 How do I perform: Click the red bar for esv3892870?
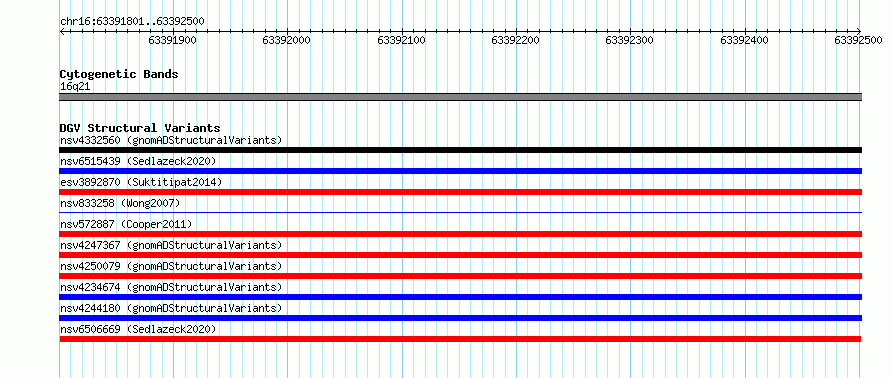pos(461,192)
